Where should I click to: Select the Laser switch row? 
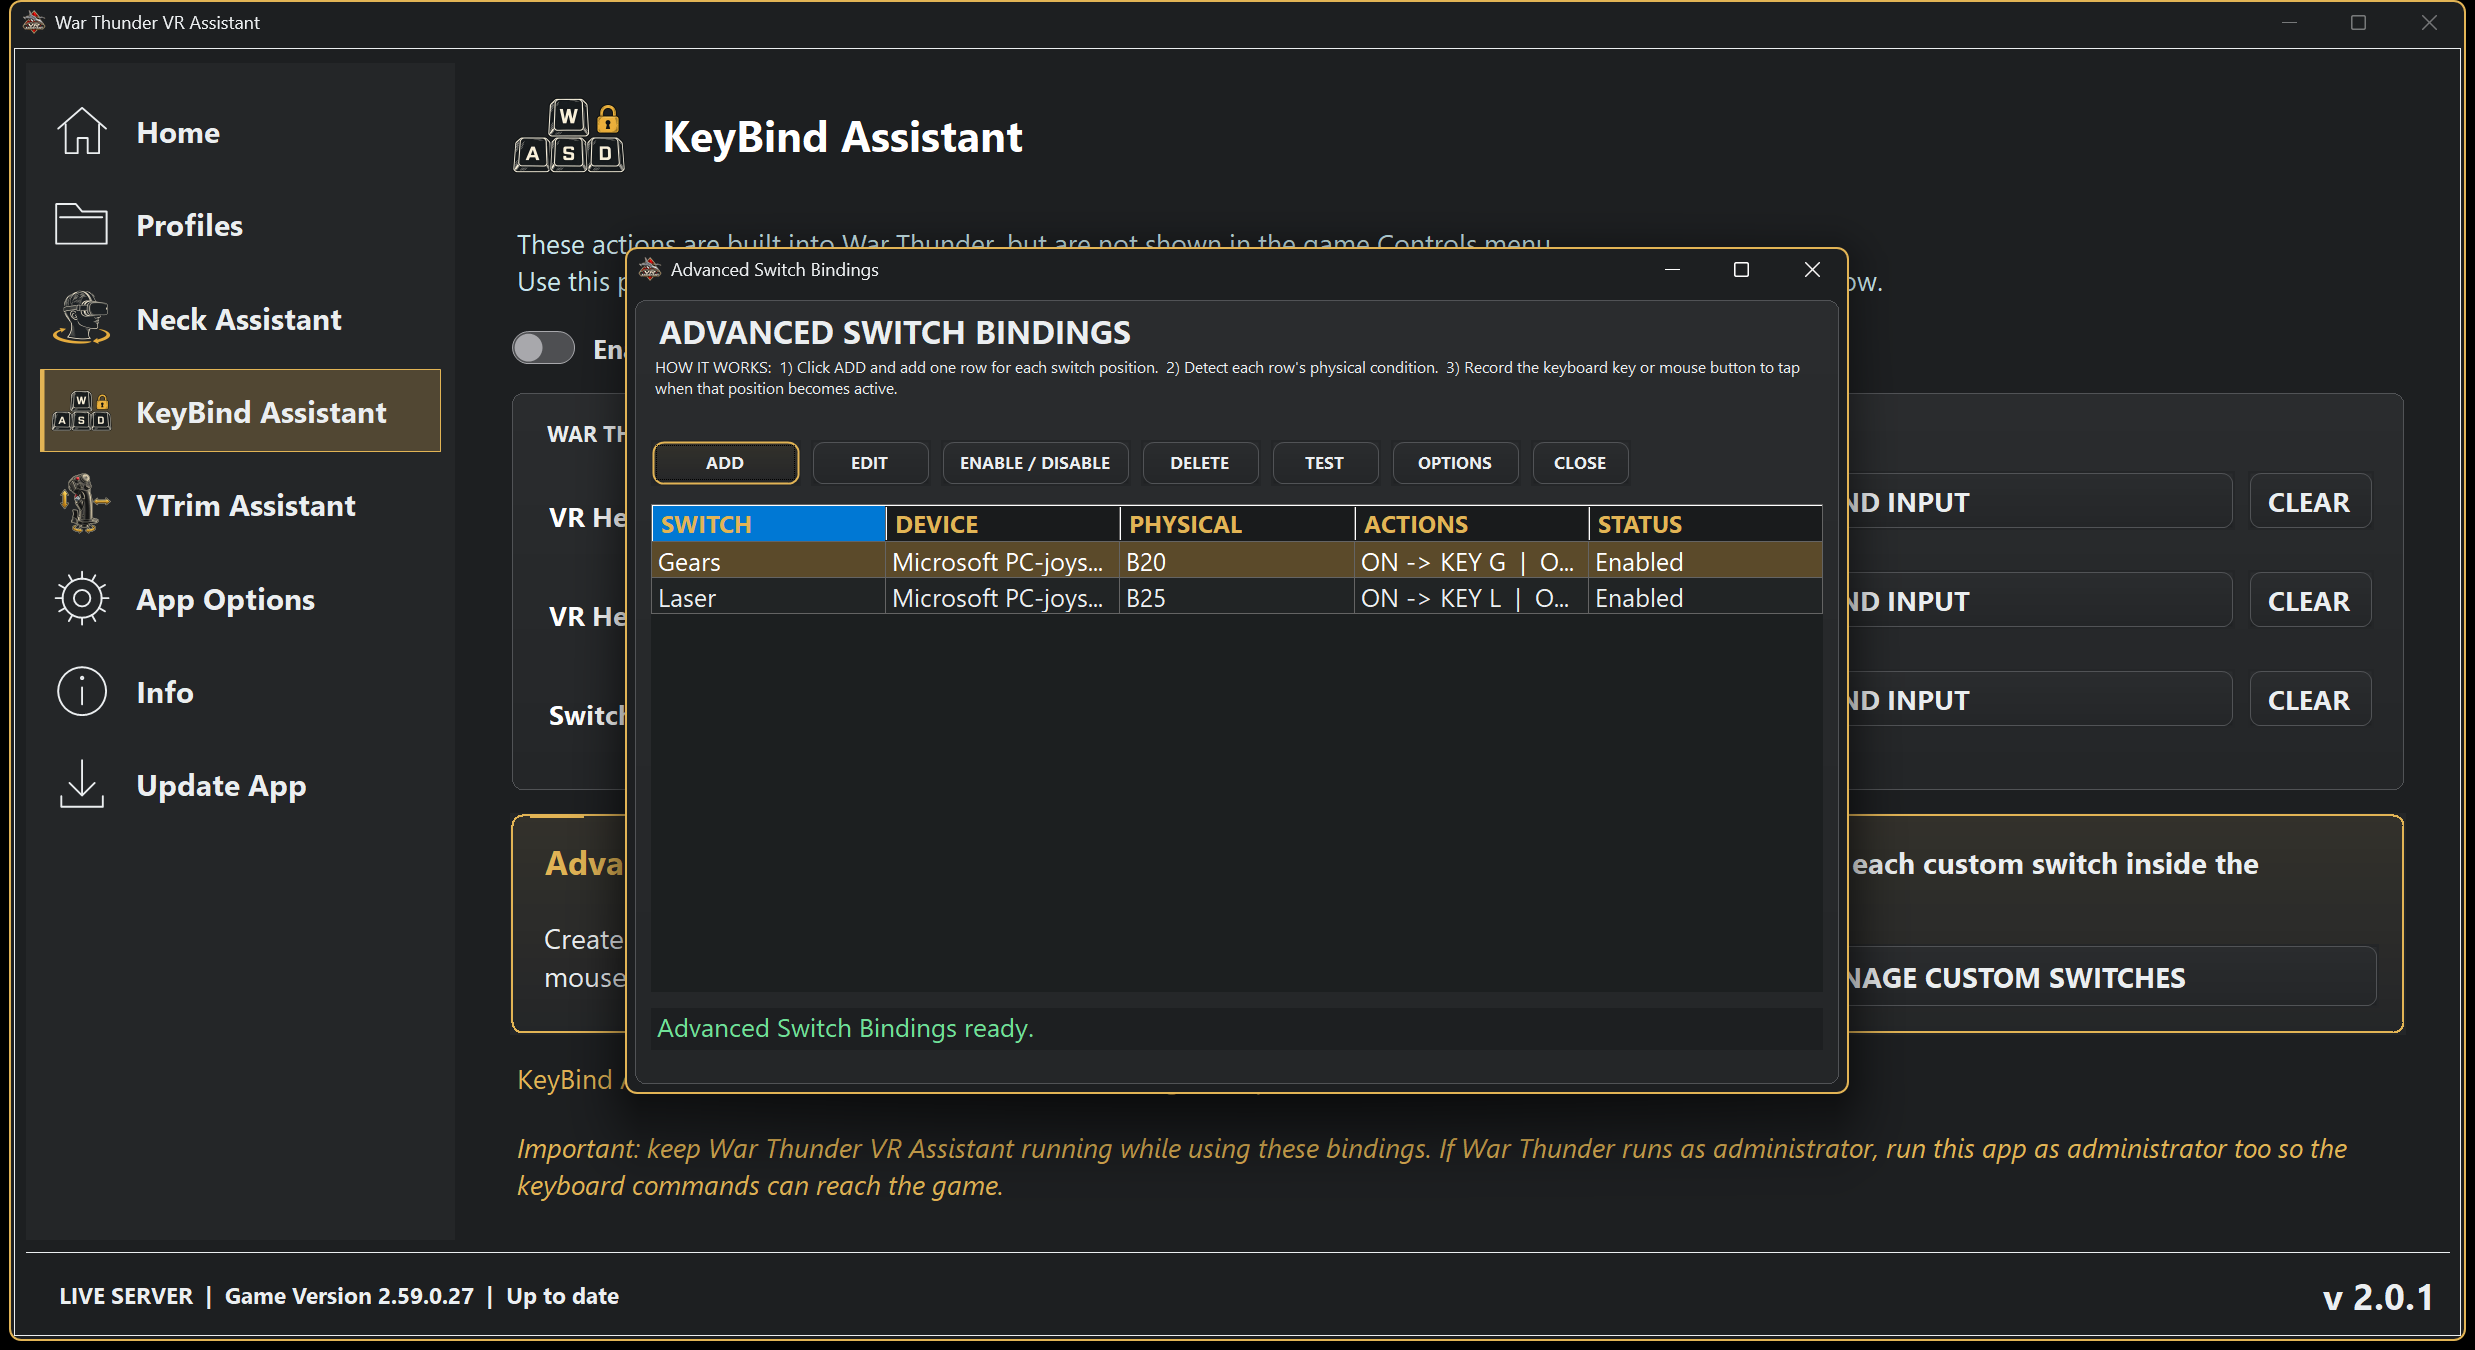pos(1237,597)
